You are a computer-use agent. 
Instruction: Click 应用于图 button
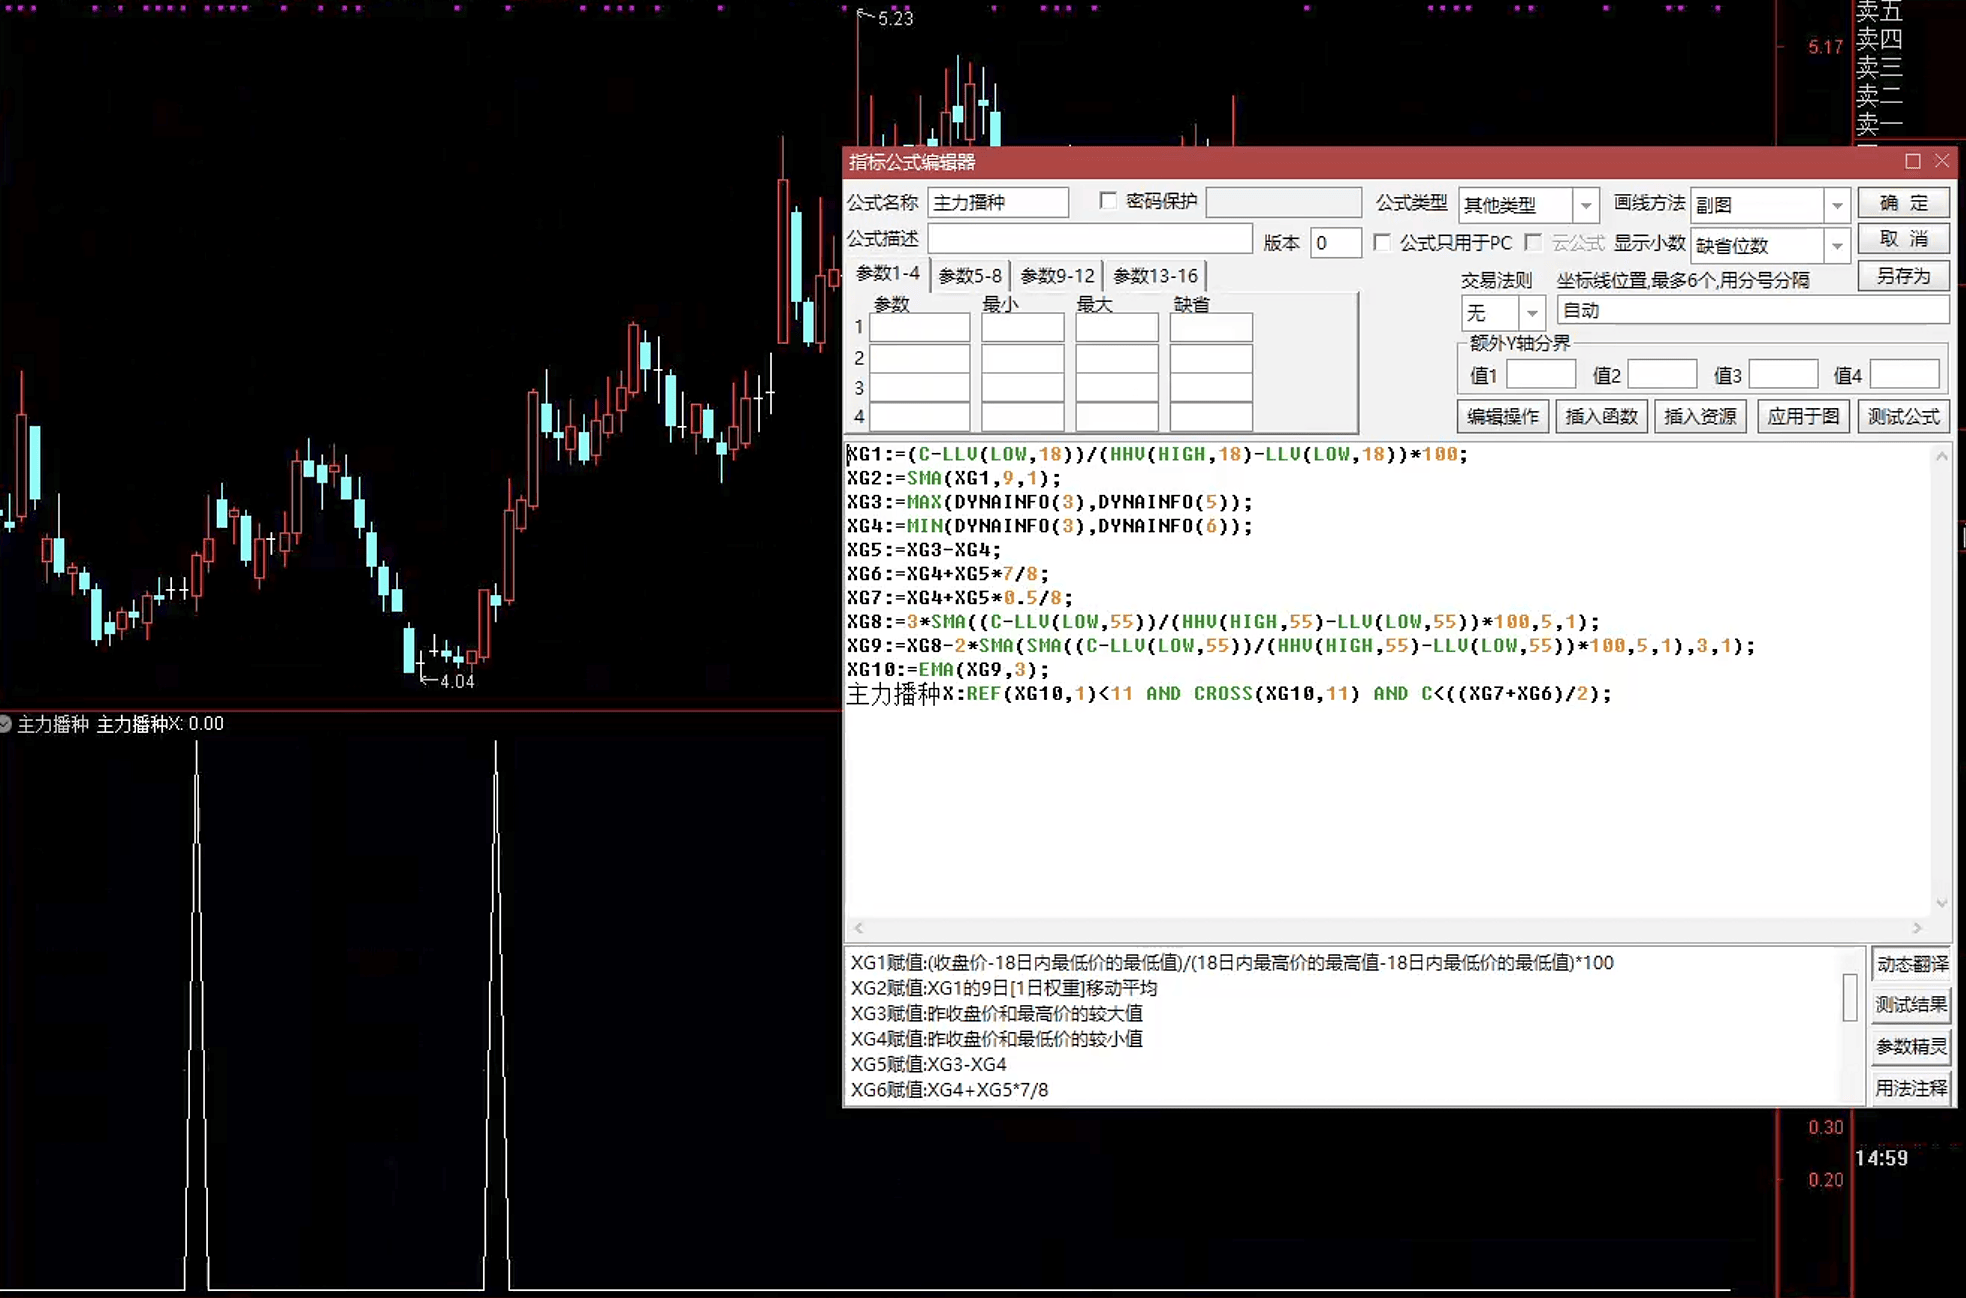click(x=1803, y=416)
